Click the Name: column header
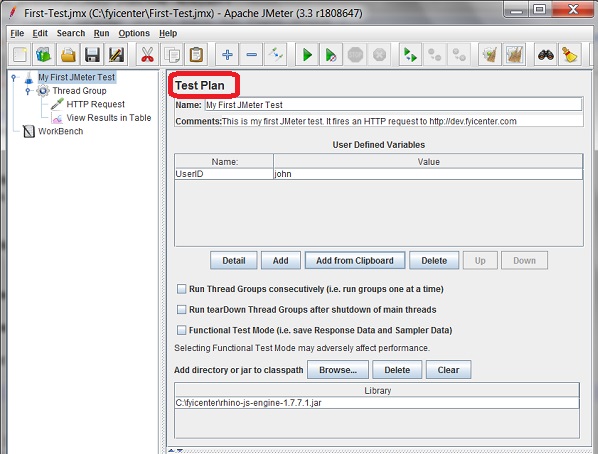 click(x=224, y=162)
